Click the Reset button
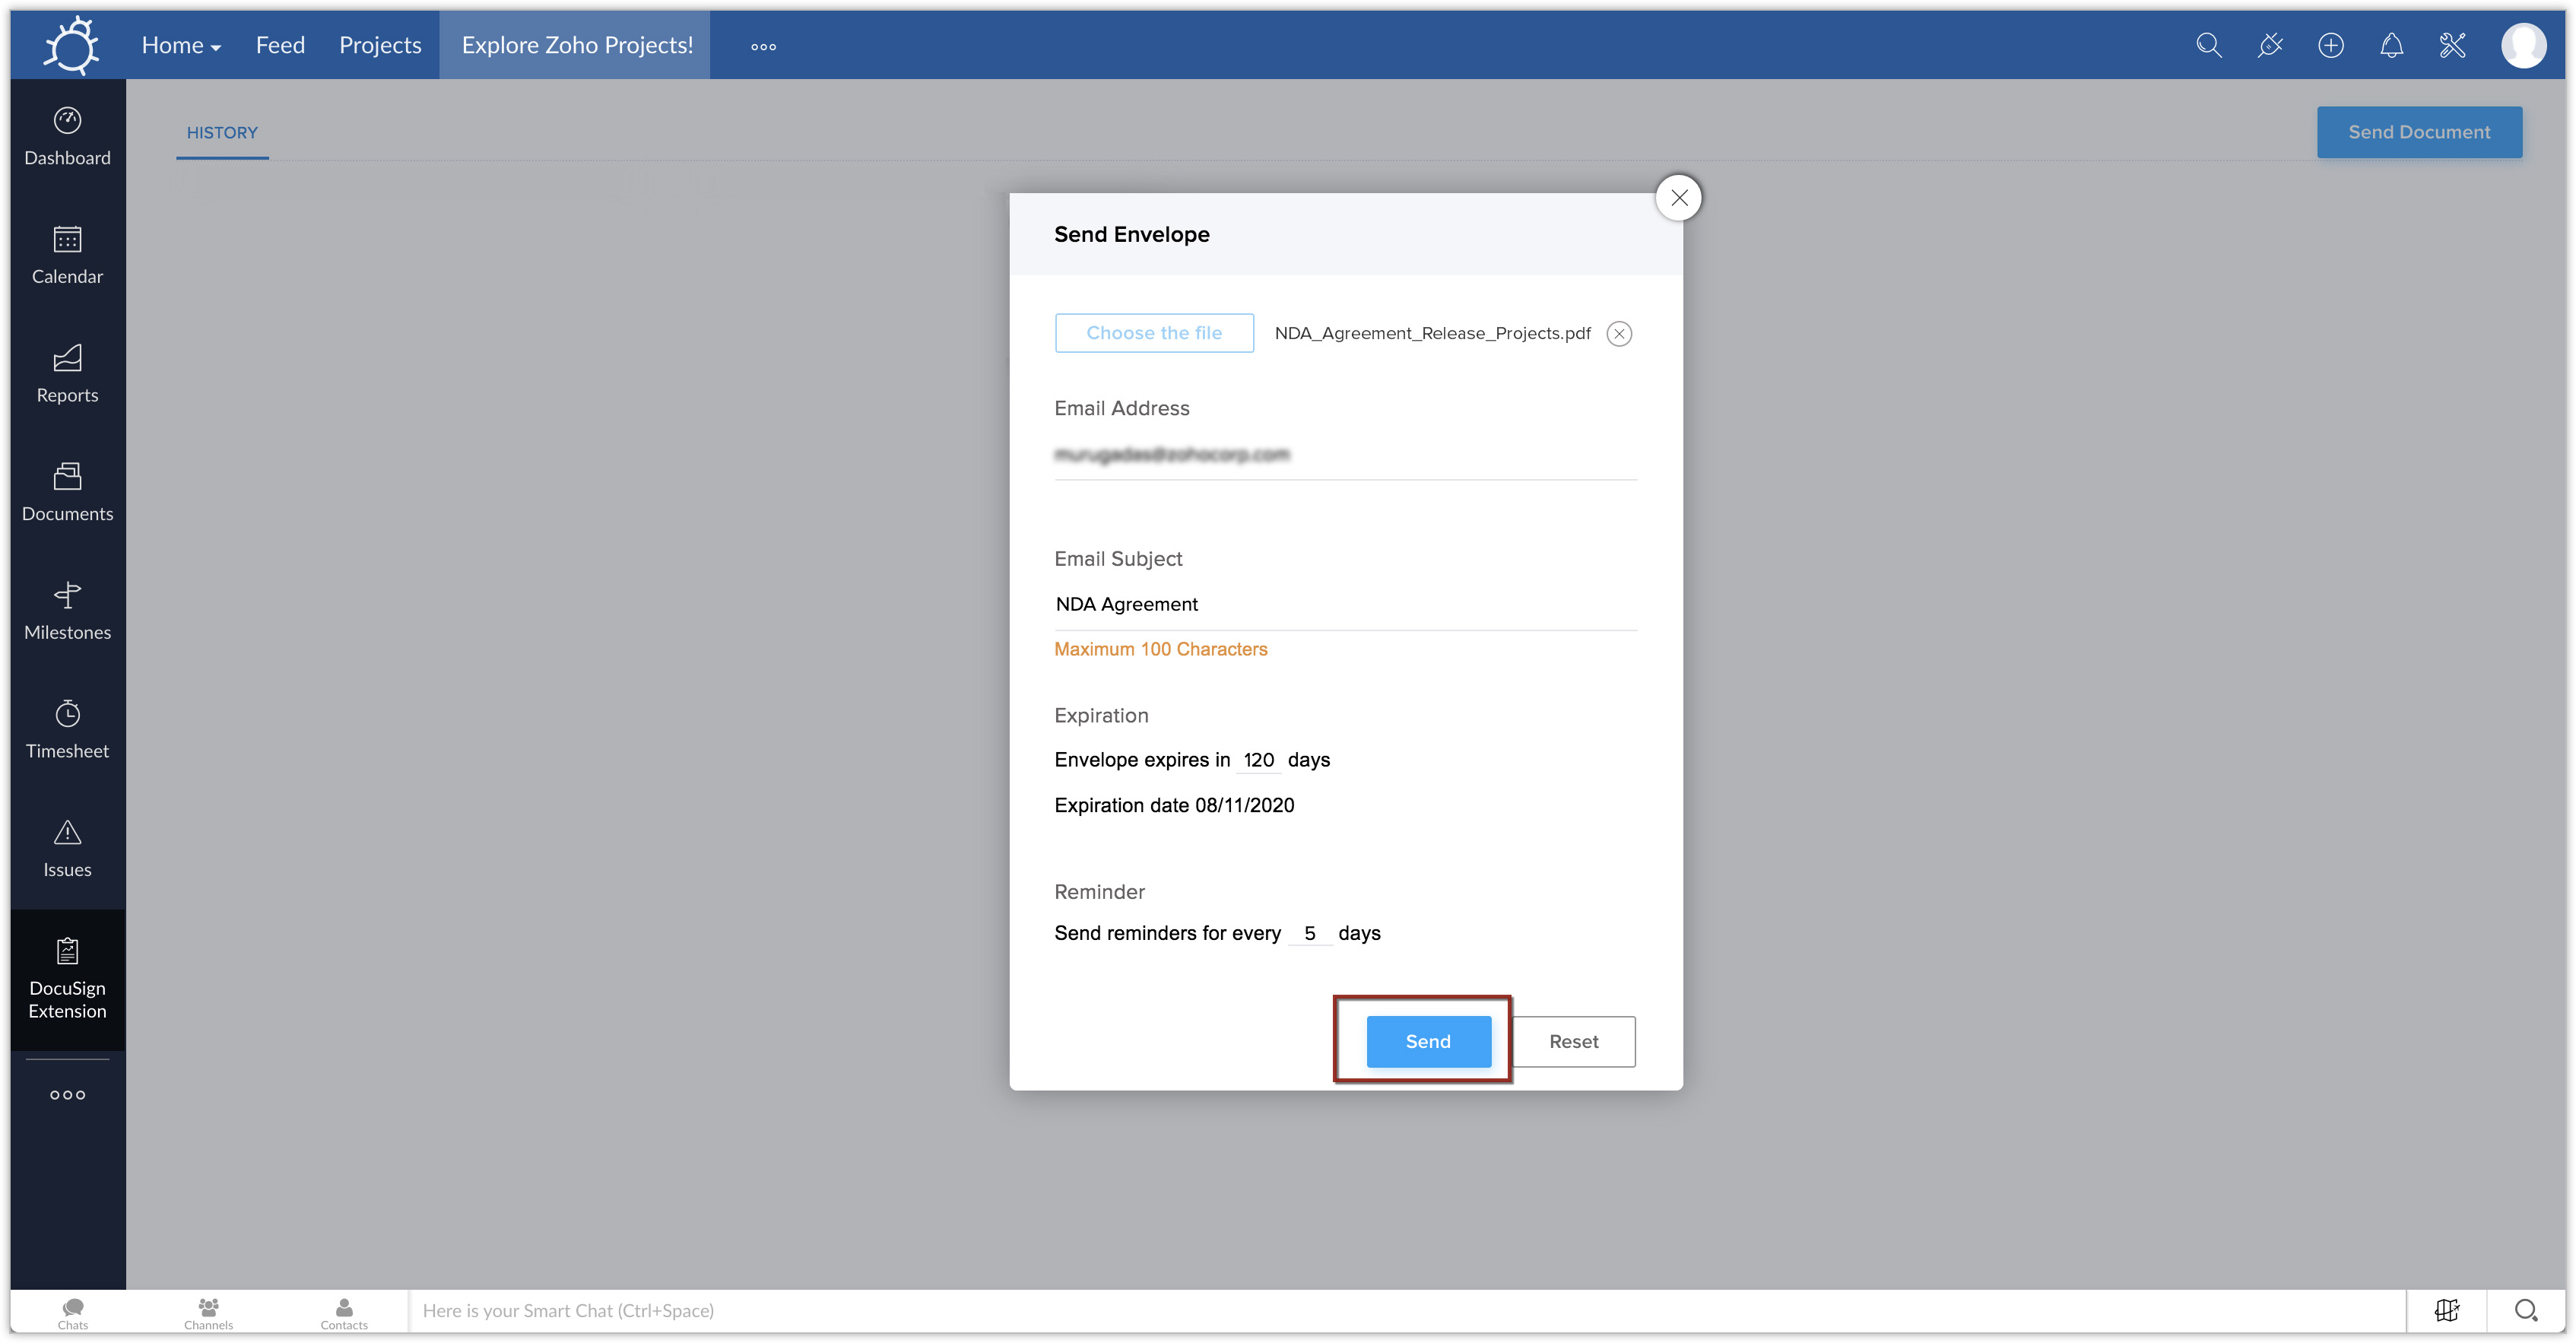The height and width of the screenshot is (1343, 2576). (1573, 1041)
